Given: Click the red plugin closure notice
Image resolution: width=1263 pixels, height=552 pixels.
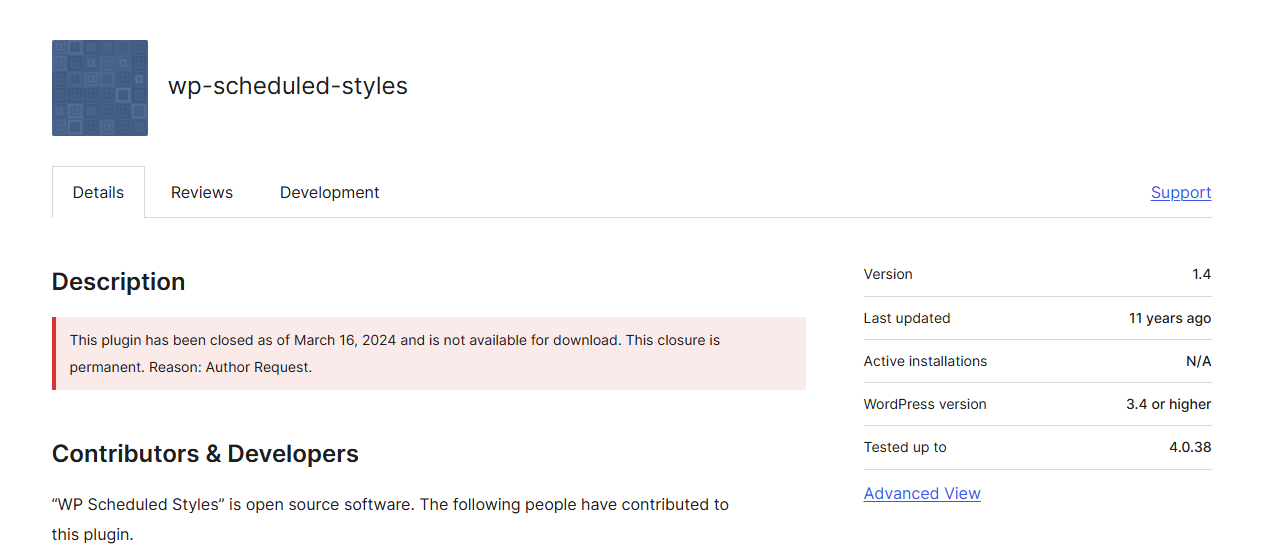Looking at the screenshot, I should point(430,353).
